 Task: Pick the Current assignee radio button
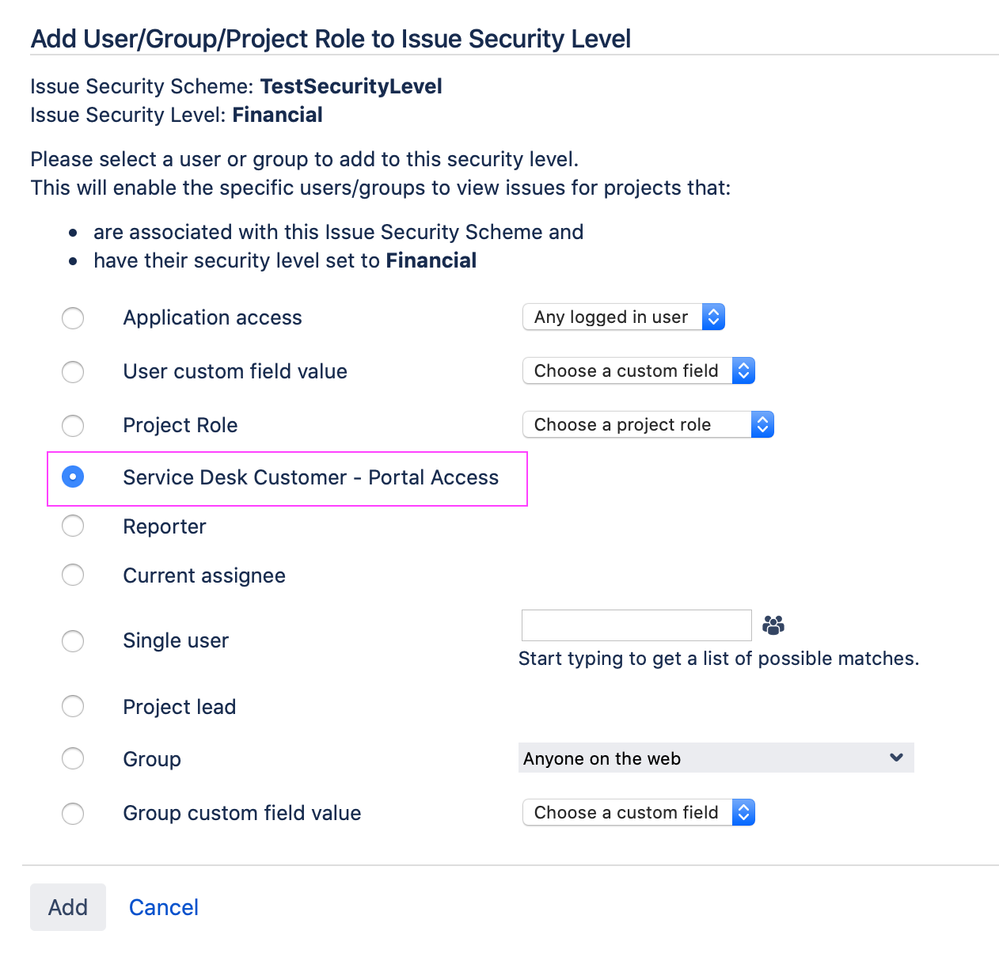[73, 575]
